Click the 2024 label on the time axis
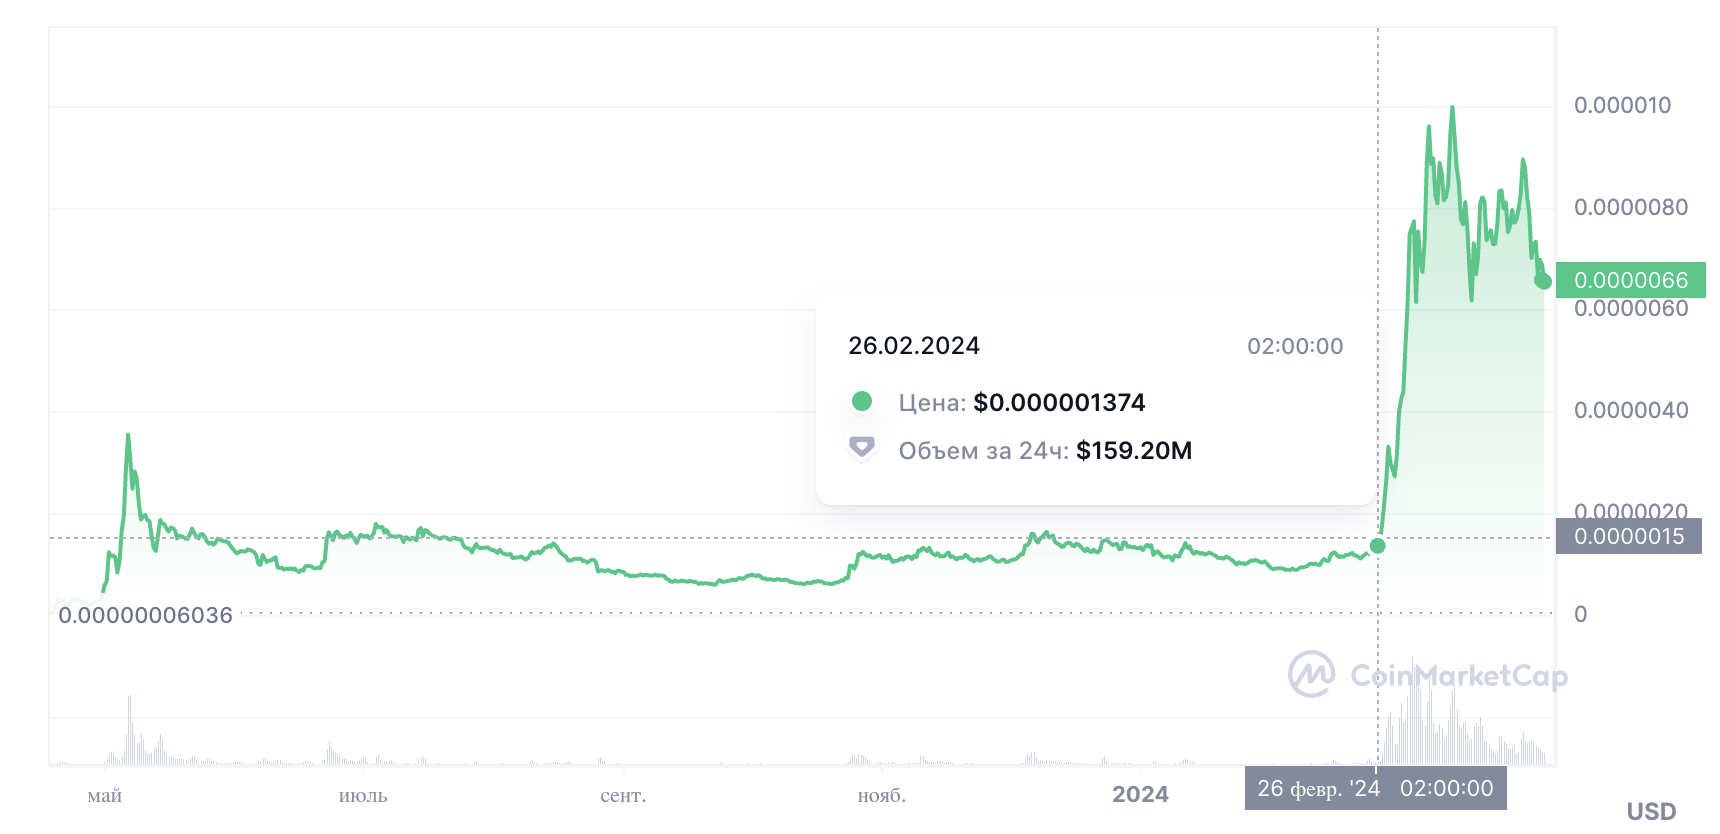Screen dimensions: 1720x834 pyautogui.click(x=1141, y=794)
